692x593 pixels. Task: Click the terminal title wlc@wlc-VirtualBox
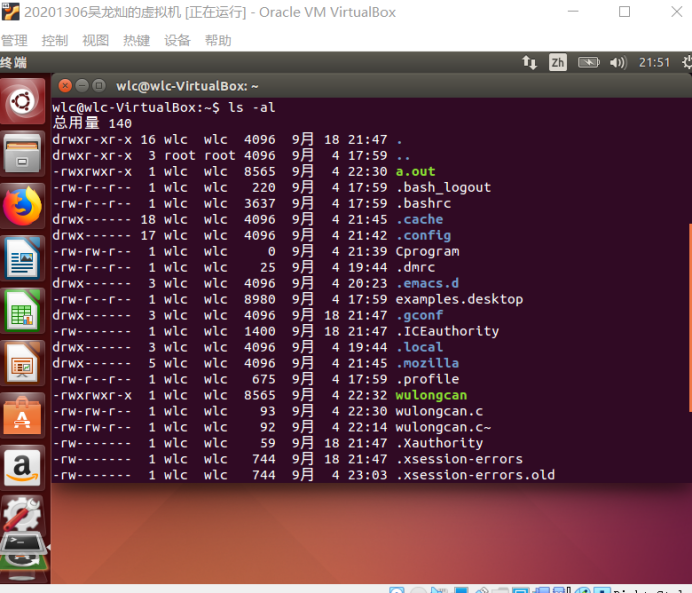(187, 86)
